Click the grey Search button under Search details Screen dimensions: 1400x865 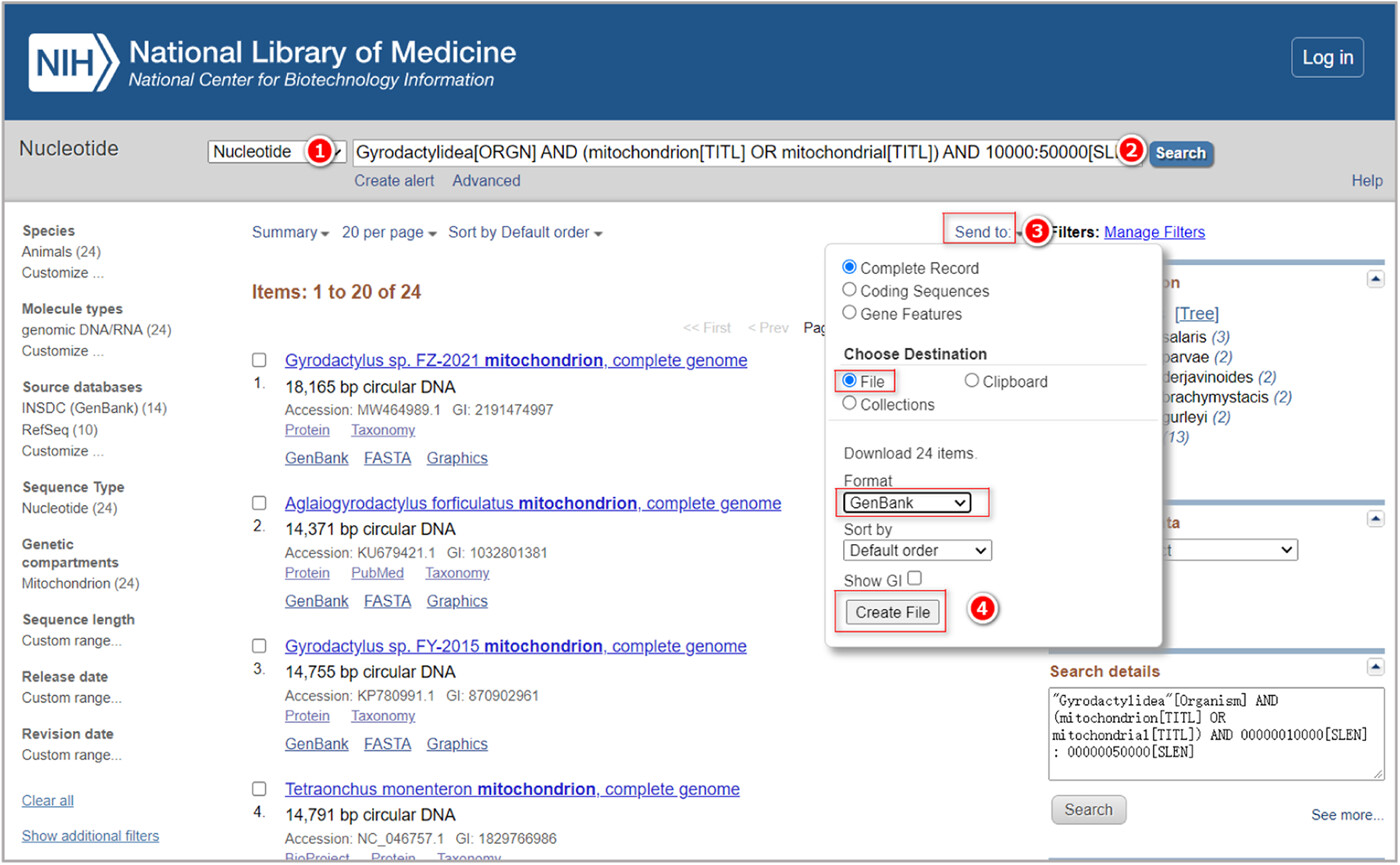(x=1089, y=810)
